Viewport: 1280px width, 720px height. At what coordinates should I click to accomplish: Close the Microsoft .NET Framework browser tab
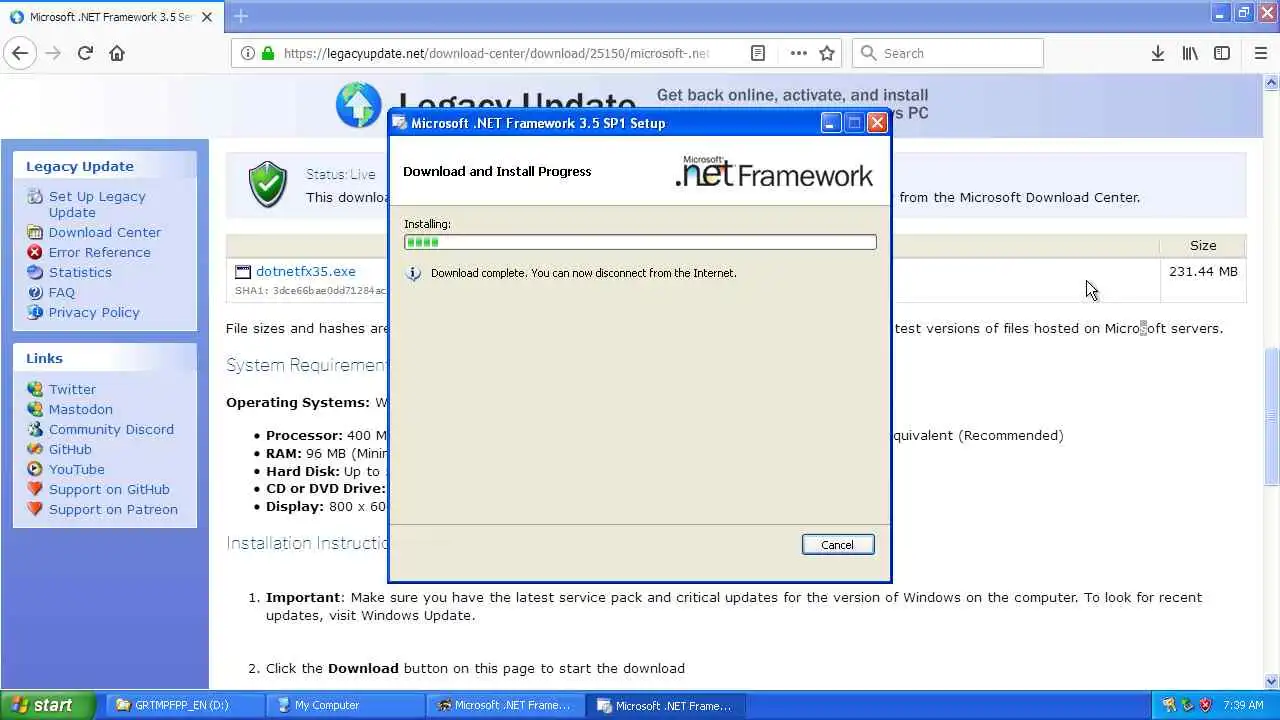pyautogui.click(x=208, y=17)
